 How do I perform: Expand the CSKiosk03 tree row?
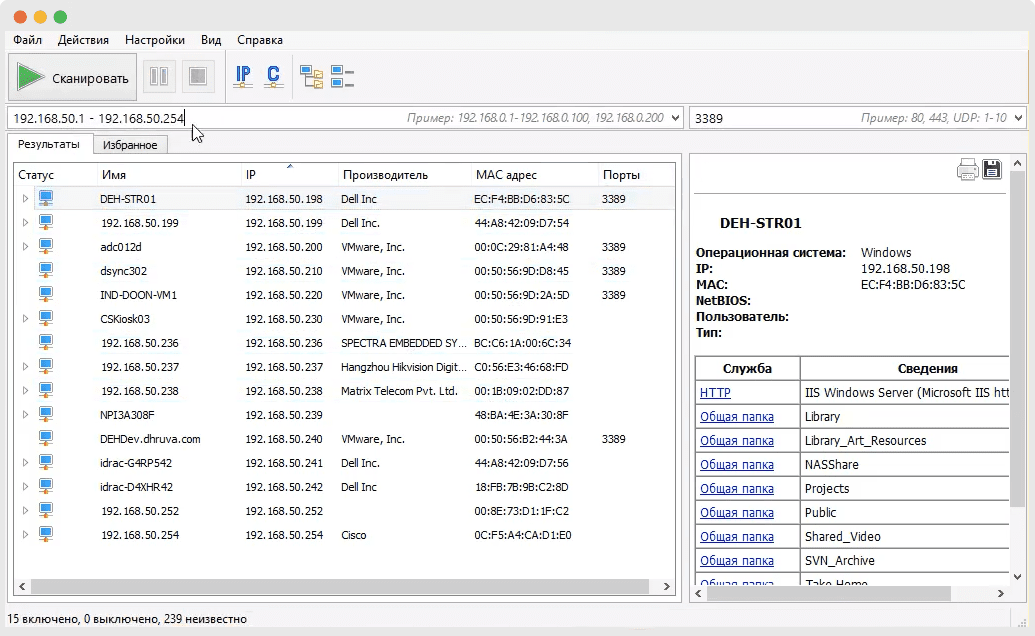coord(25,319)
